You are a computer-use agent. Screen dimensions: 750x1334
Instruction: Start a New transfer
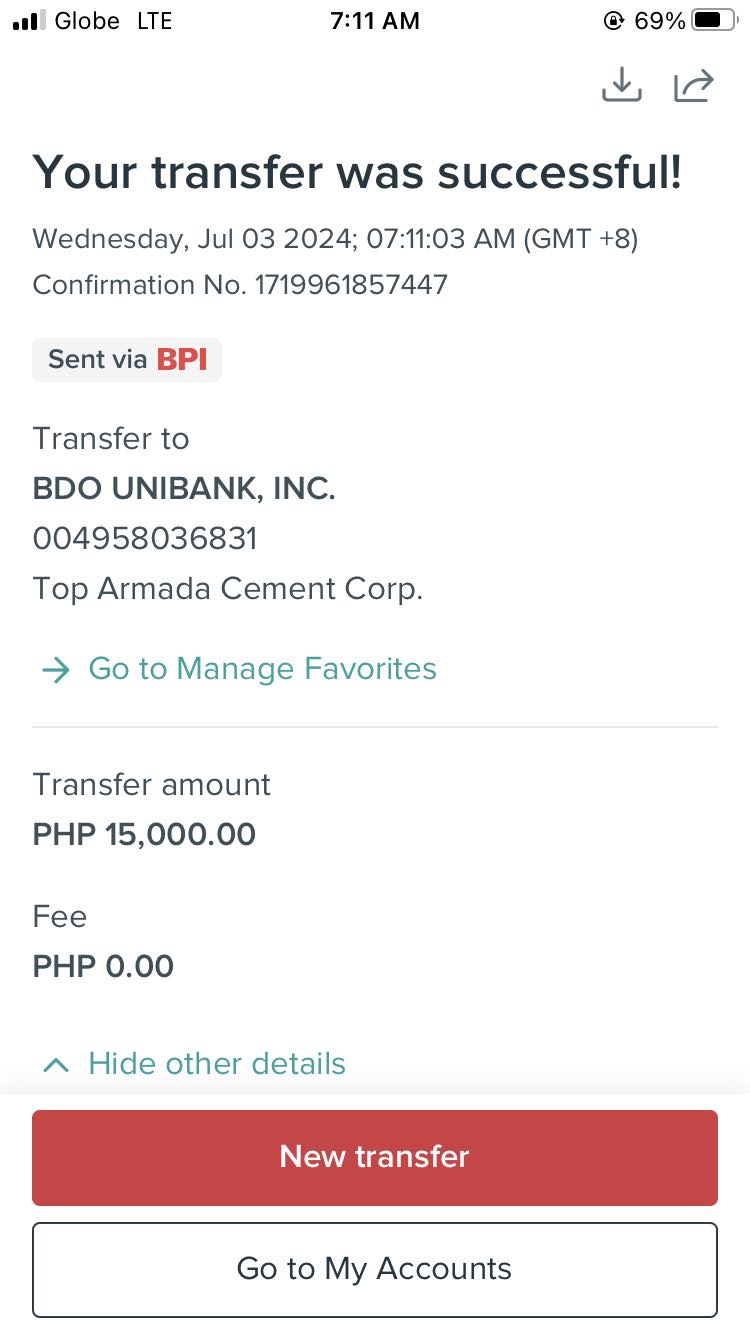tap(375, 1157)
